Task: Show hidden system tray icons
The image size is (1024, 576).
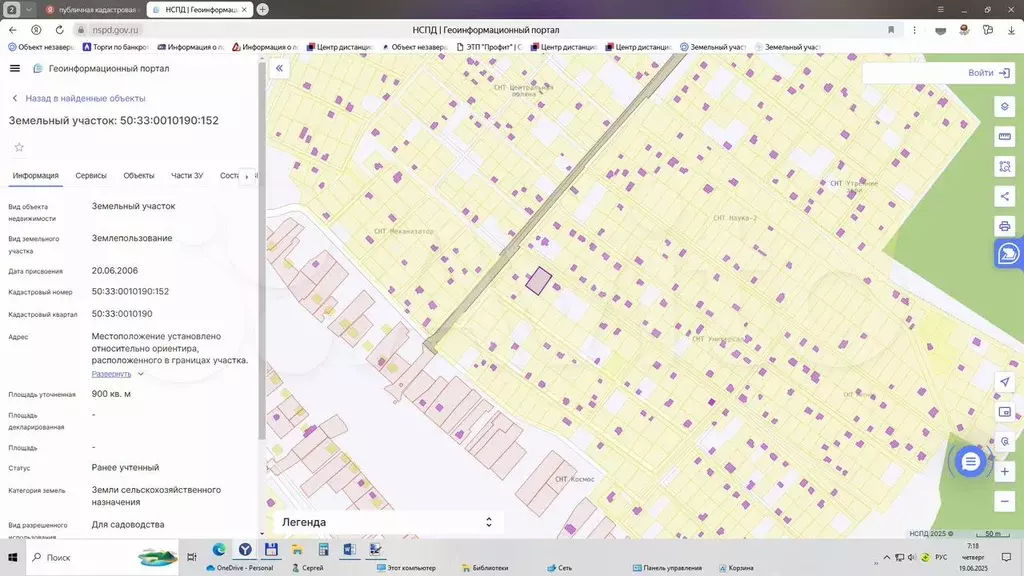Action: click(886, 557)
